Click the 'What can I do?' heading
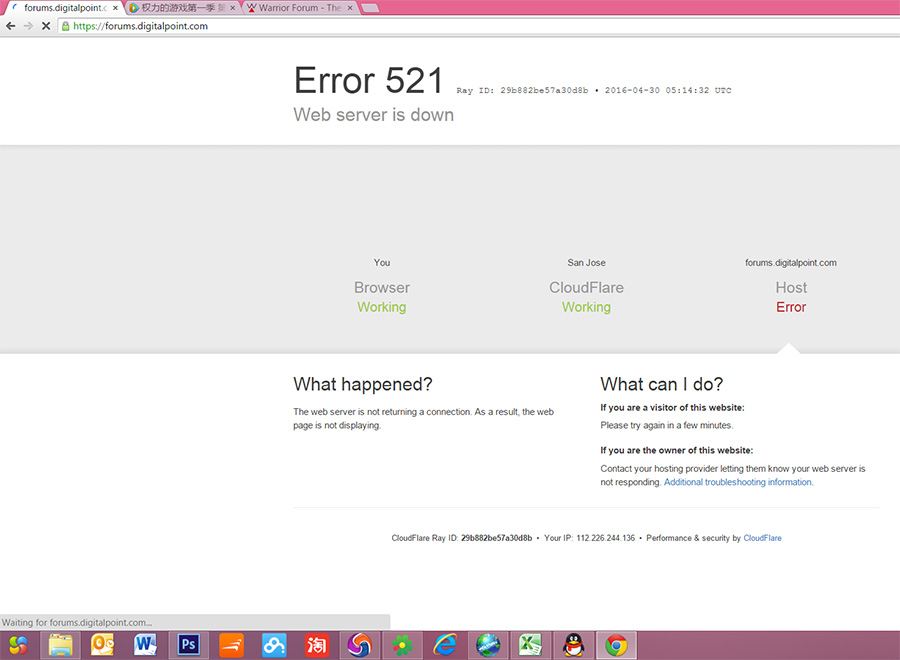This screenshot has height=660, width=900. coord(661,384)
